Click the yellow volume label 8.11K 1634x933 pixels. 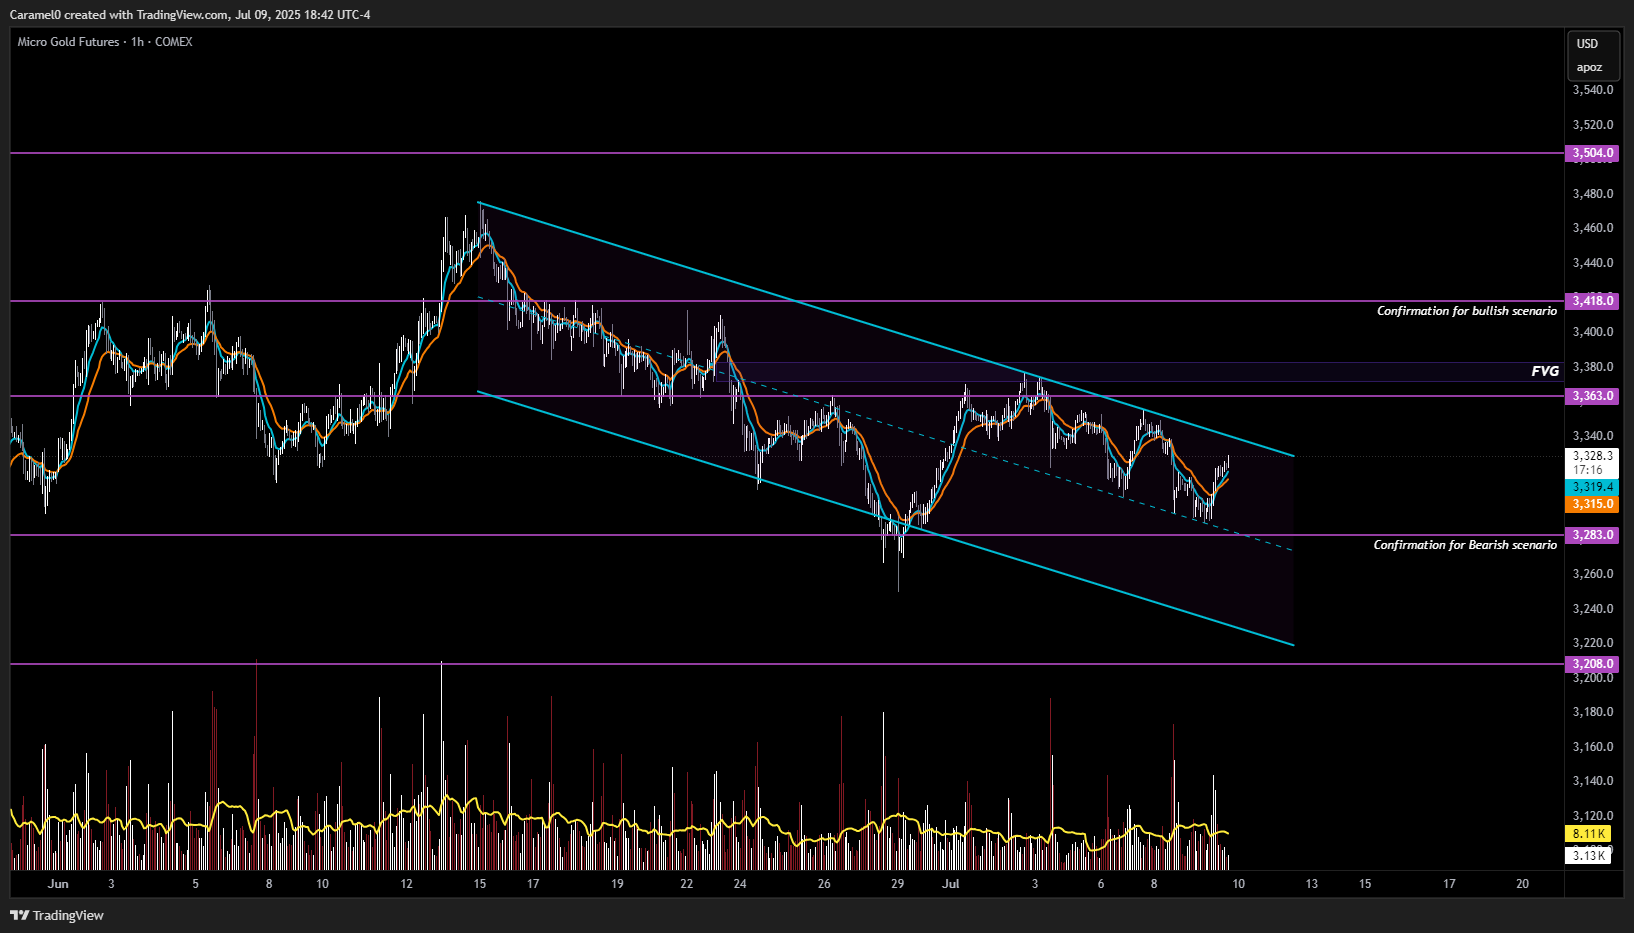tap(1588, 834)
